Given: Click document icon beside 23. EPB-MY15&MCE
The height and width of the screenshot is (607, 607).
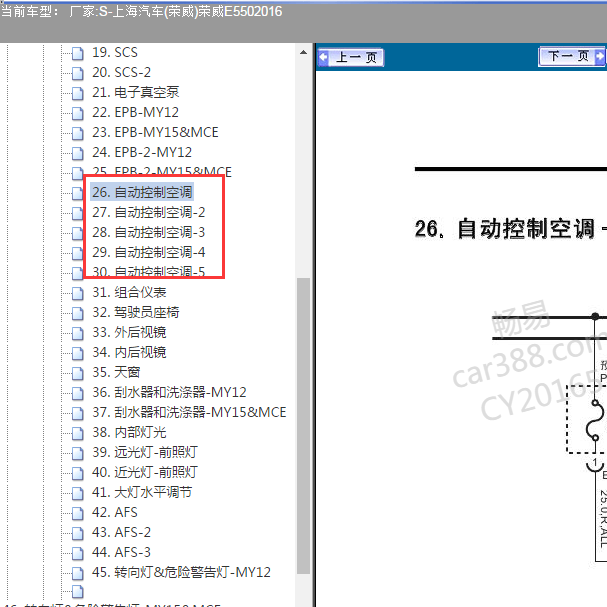Looking at the screenshot, I should [78, 134].
